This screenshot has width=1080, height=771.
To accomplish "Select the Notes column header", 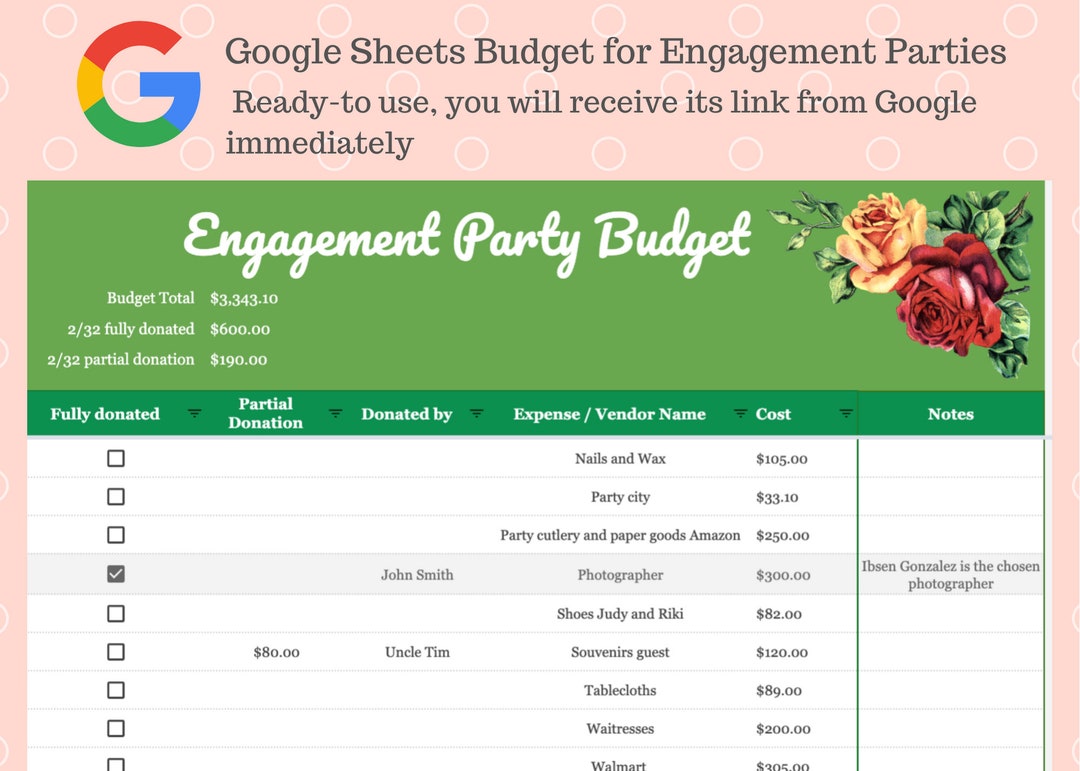I will (x=950, y=413).
